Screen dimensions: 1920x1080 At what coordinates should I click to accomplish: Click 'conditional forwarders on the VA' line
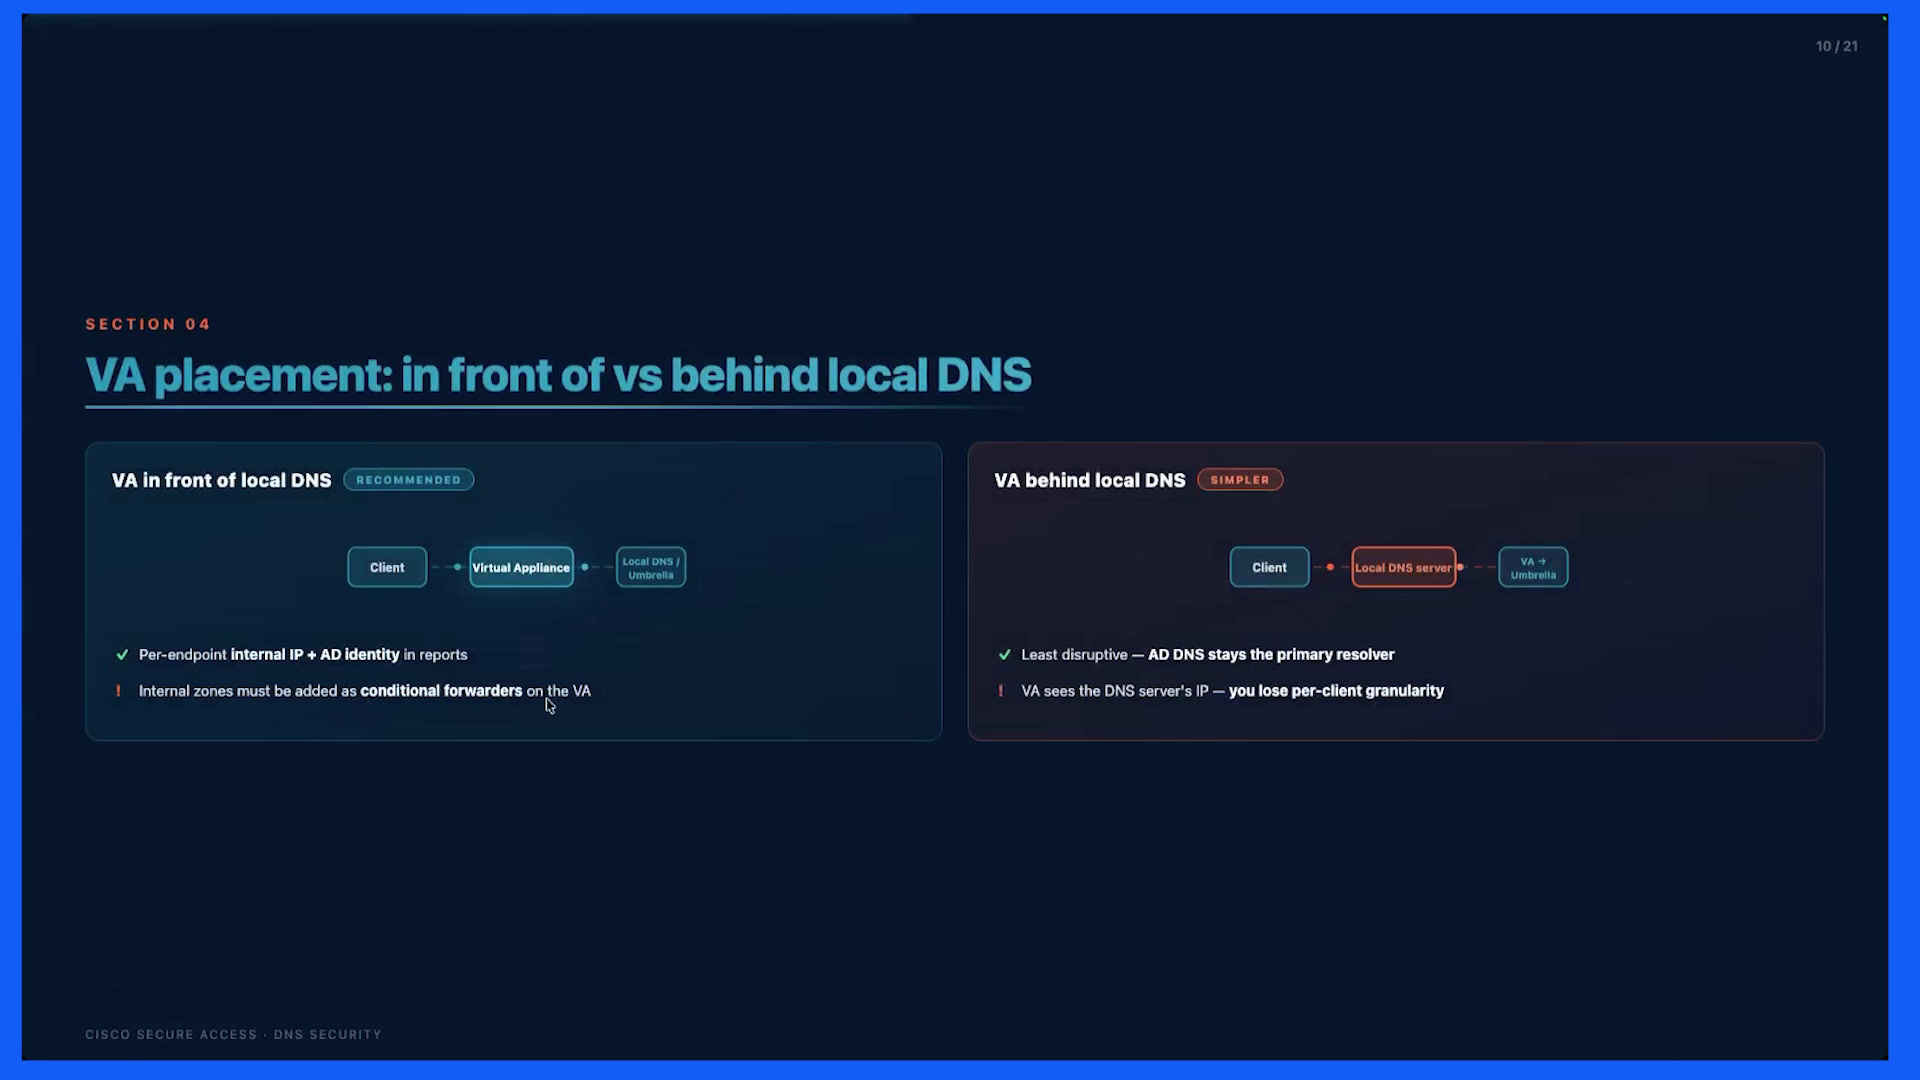[x=365, y=691]
